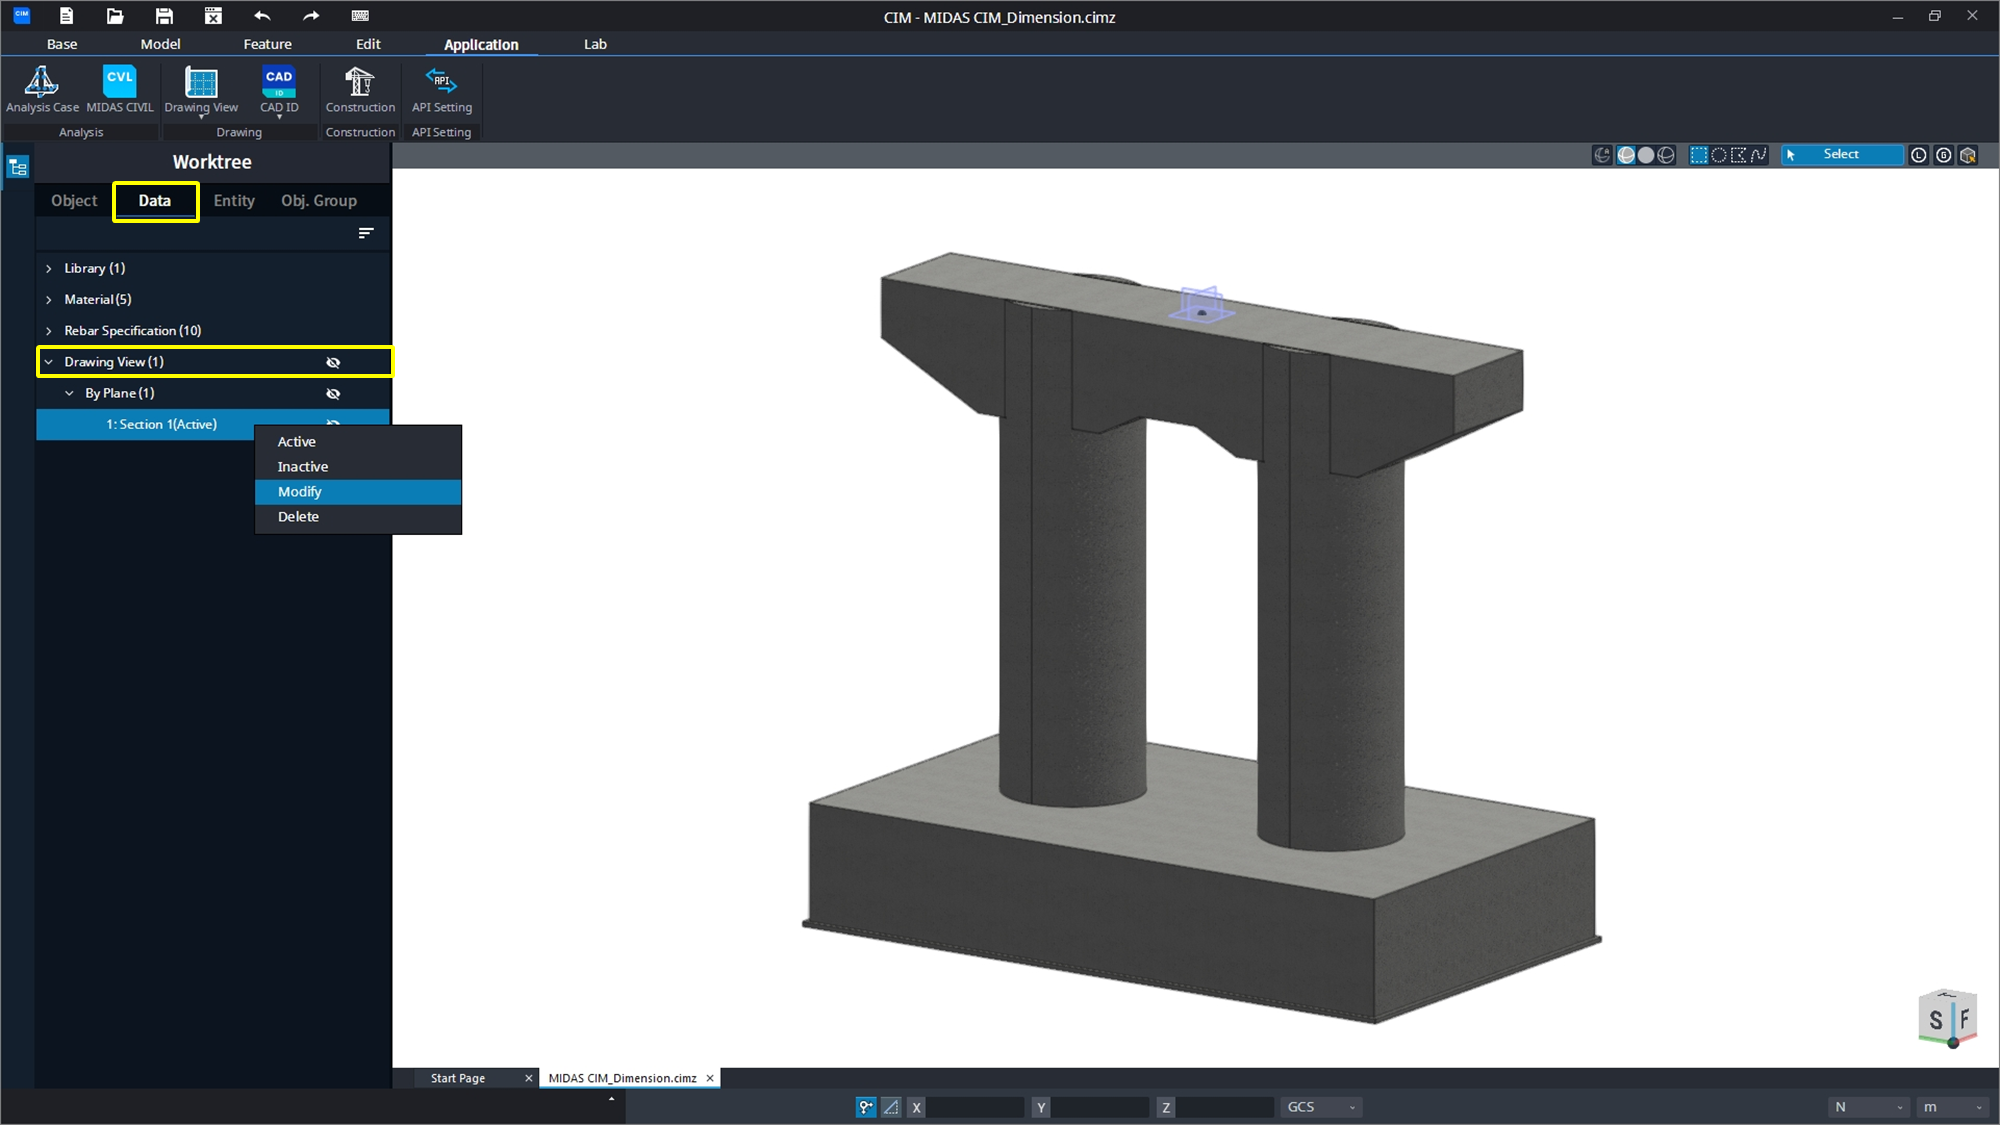The width and height of the screenshot is (2000, 1125).
Task: Click the X coordinate input field
Action: [x=974, y=1107]
